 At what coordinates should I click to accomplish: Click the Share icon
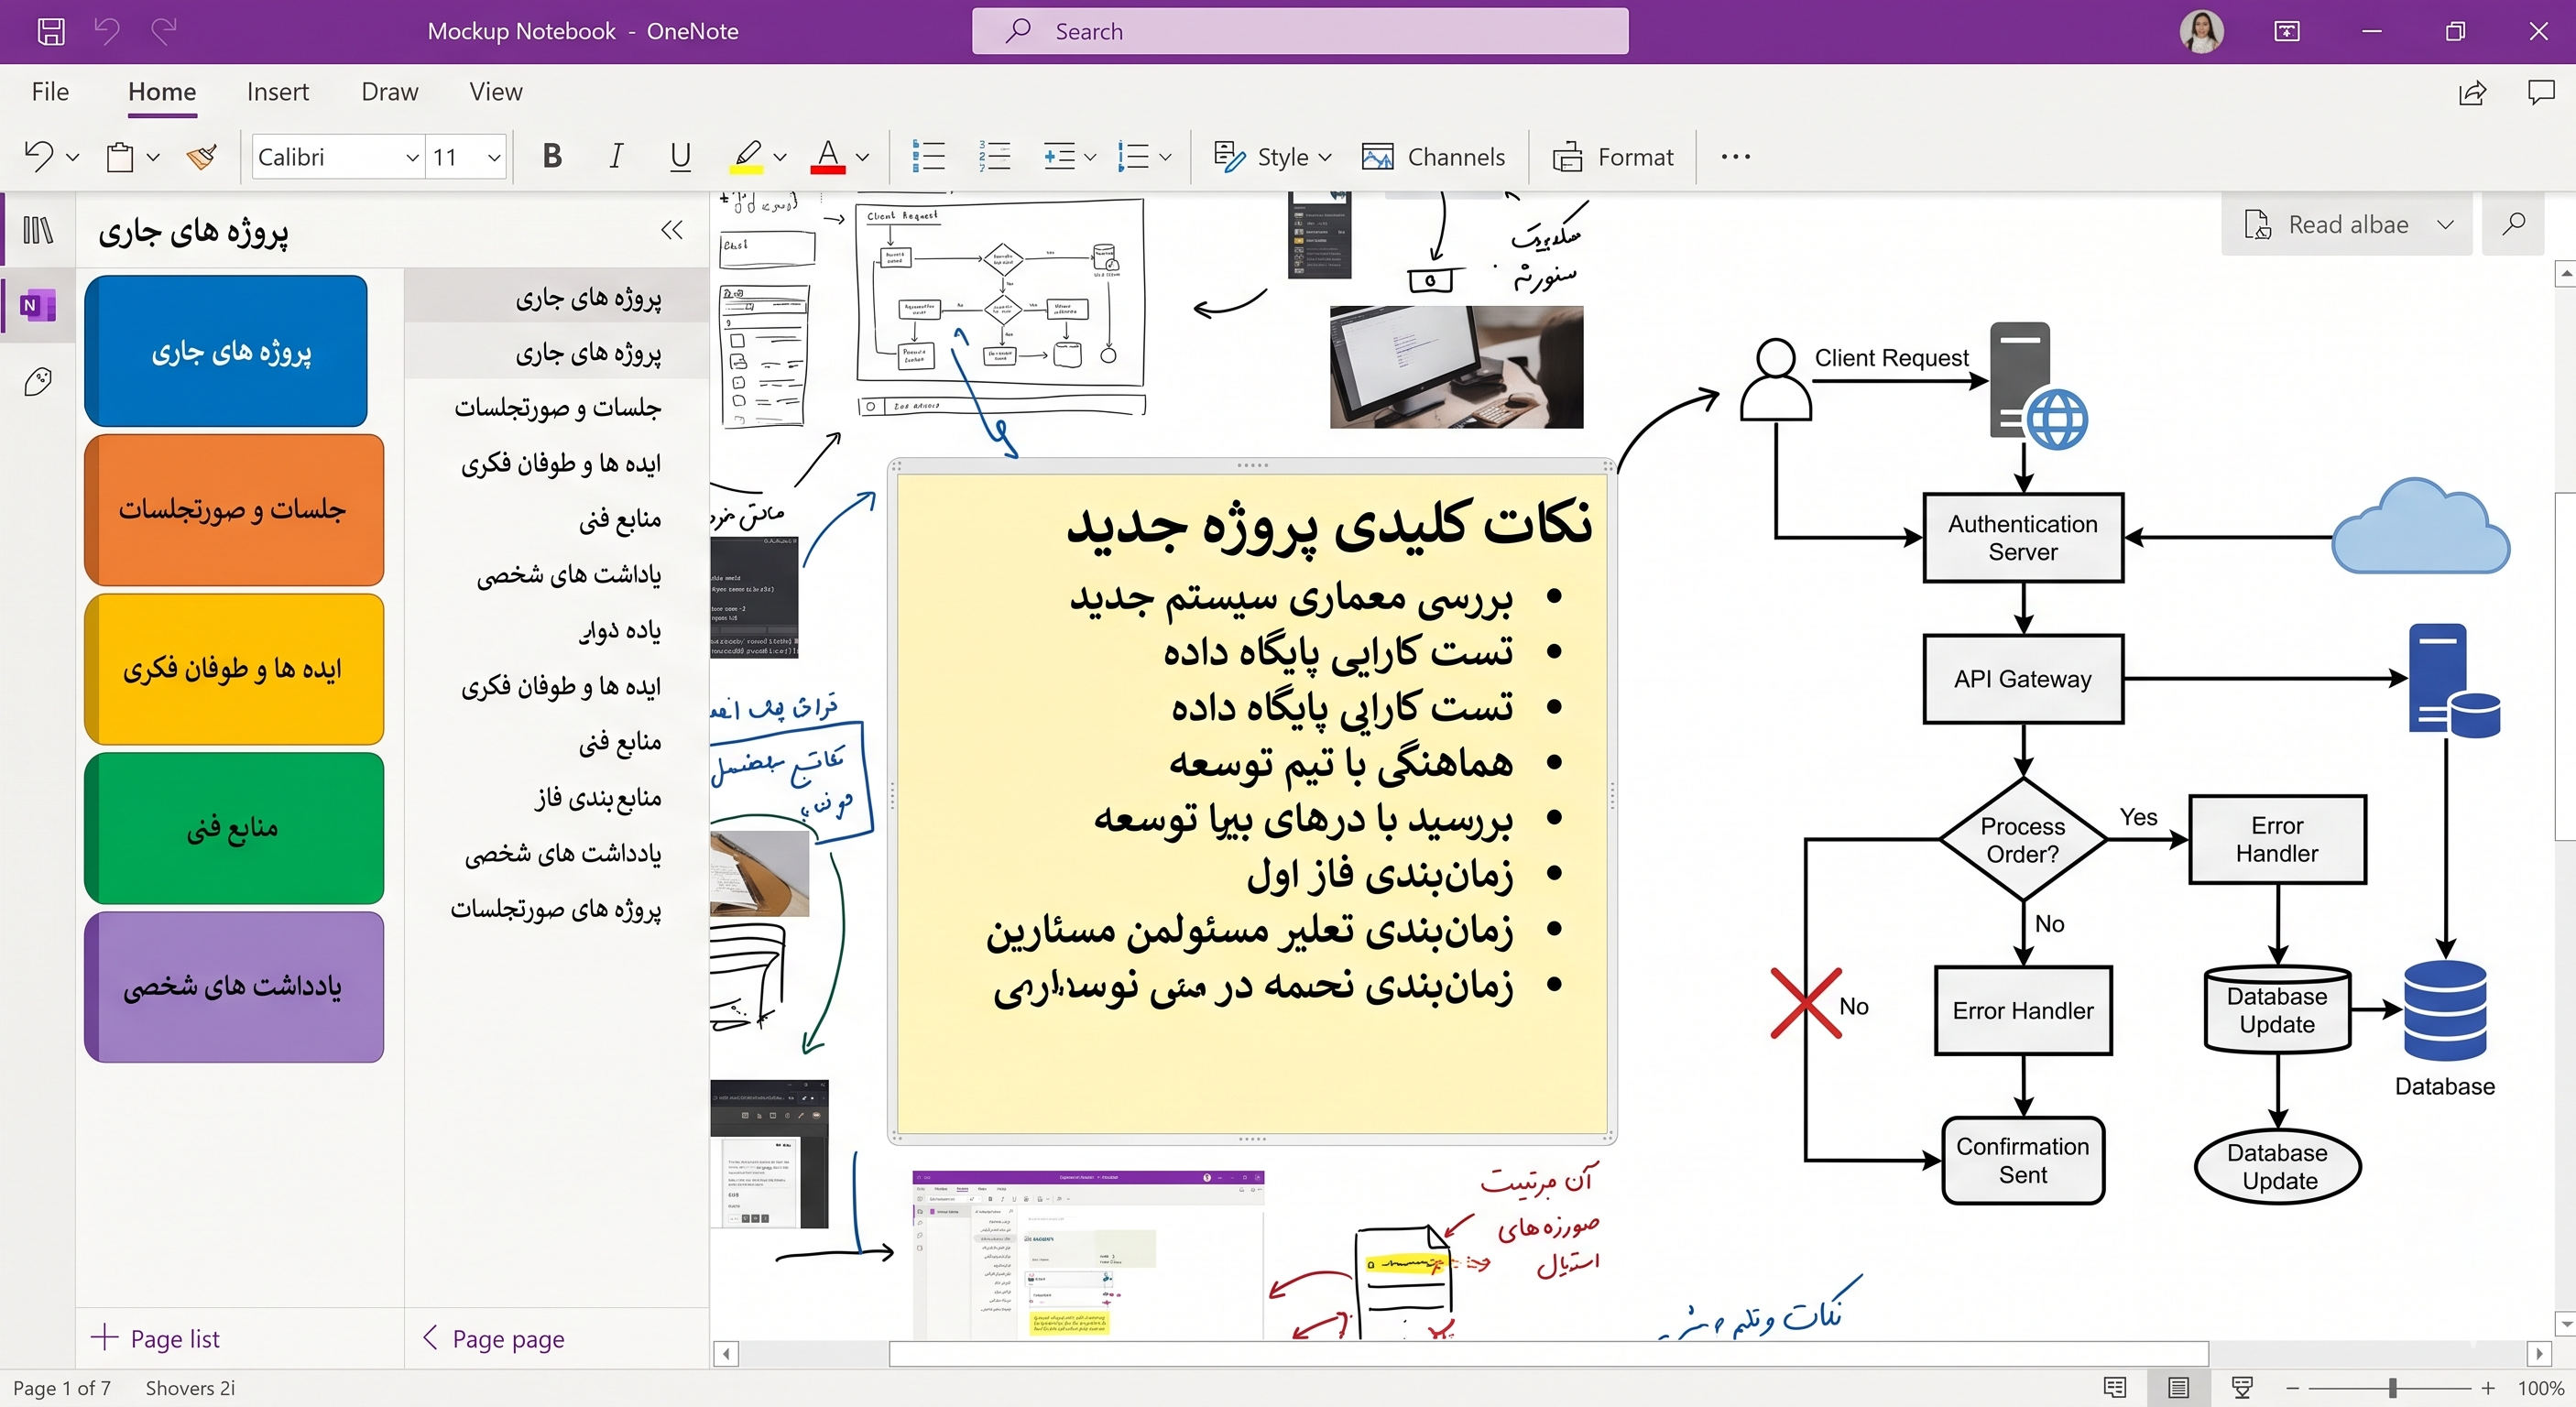[x=2472, y=93]
